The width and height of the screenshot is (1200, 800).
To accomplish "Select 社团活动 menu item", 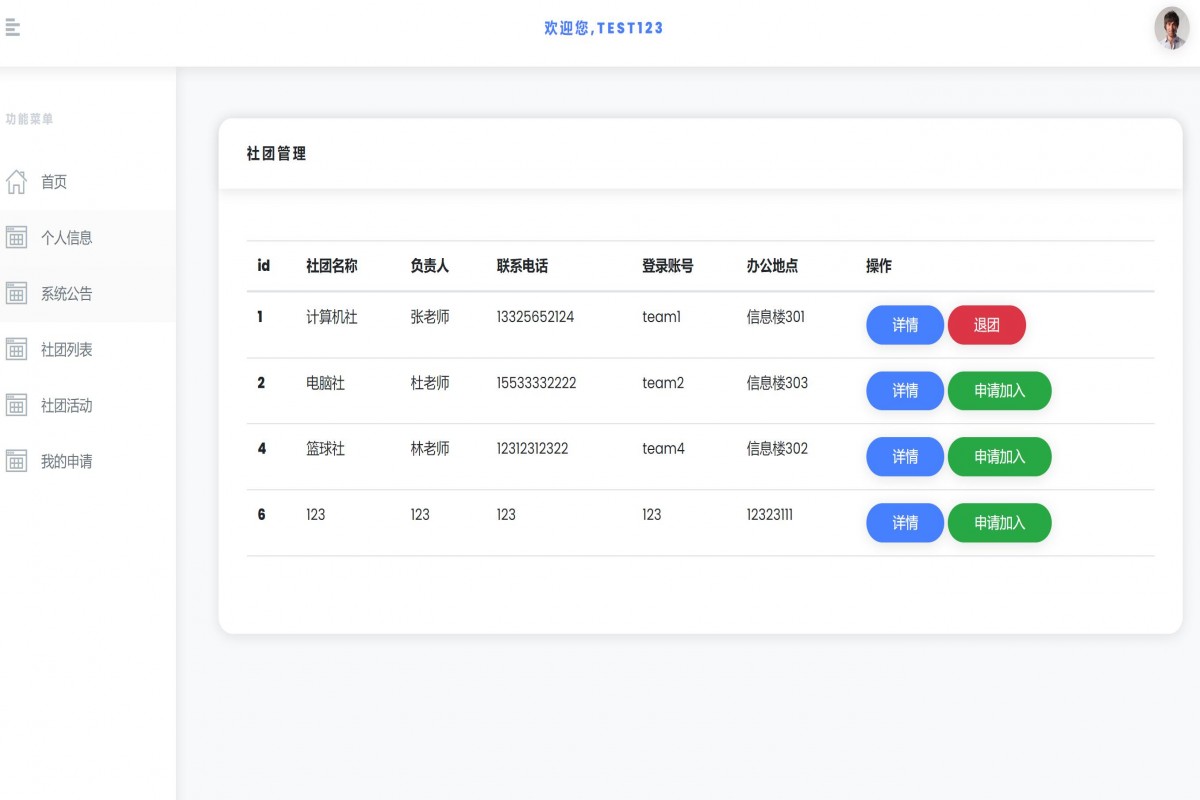I will pyautogui.click(x=66, y=404).
